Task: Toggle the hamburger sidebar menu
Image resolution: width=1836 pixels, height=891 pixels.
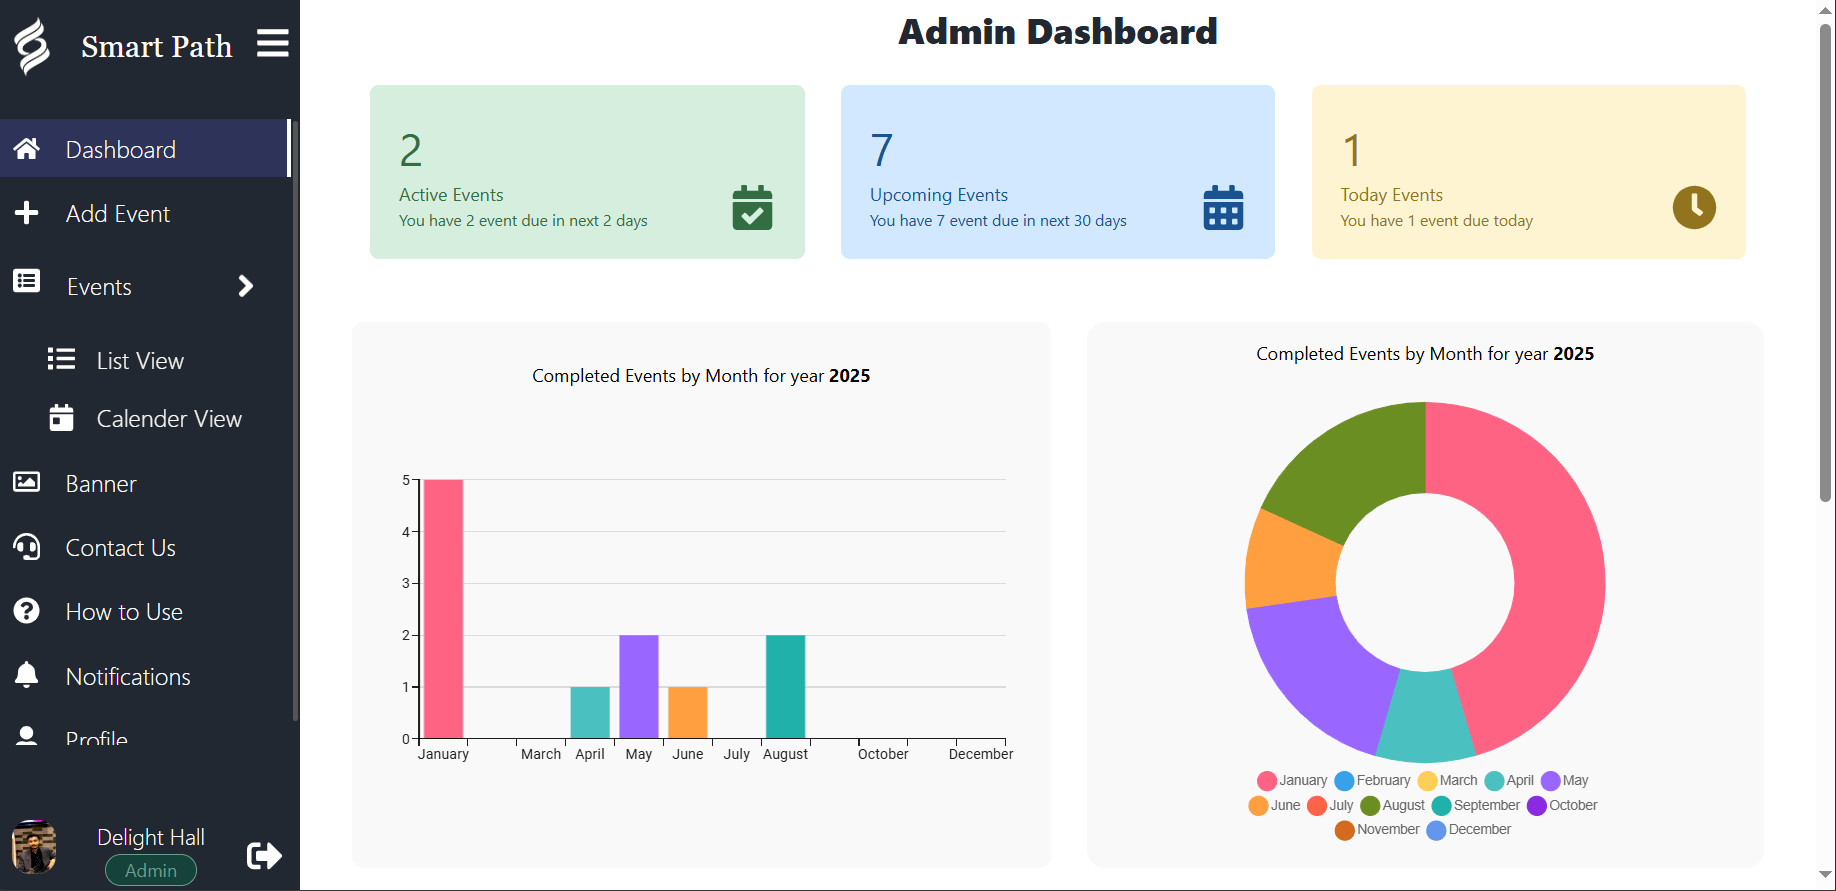Action: (272, 44)
